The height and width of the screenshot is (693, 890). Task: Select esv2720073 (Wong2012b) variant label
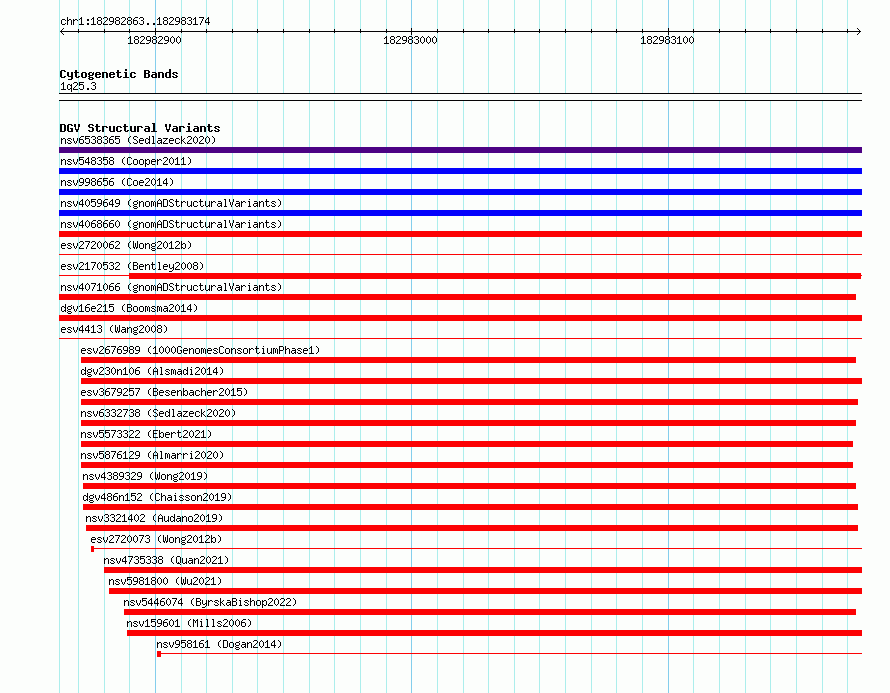(x=156, y=539)
